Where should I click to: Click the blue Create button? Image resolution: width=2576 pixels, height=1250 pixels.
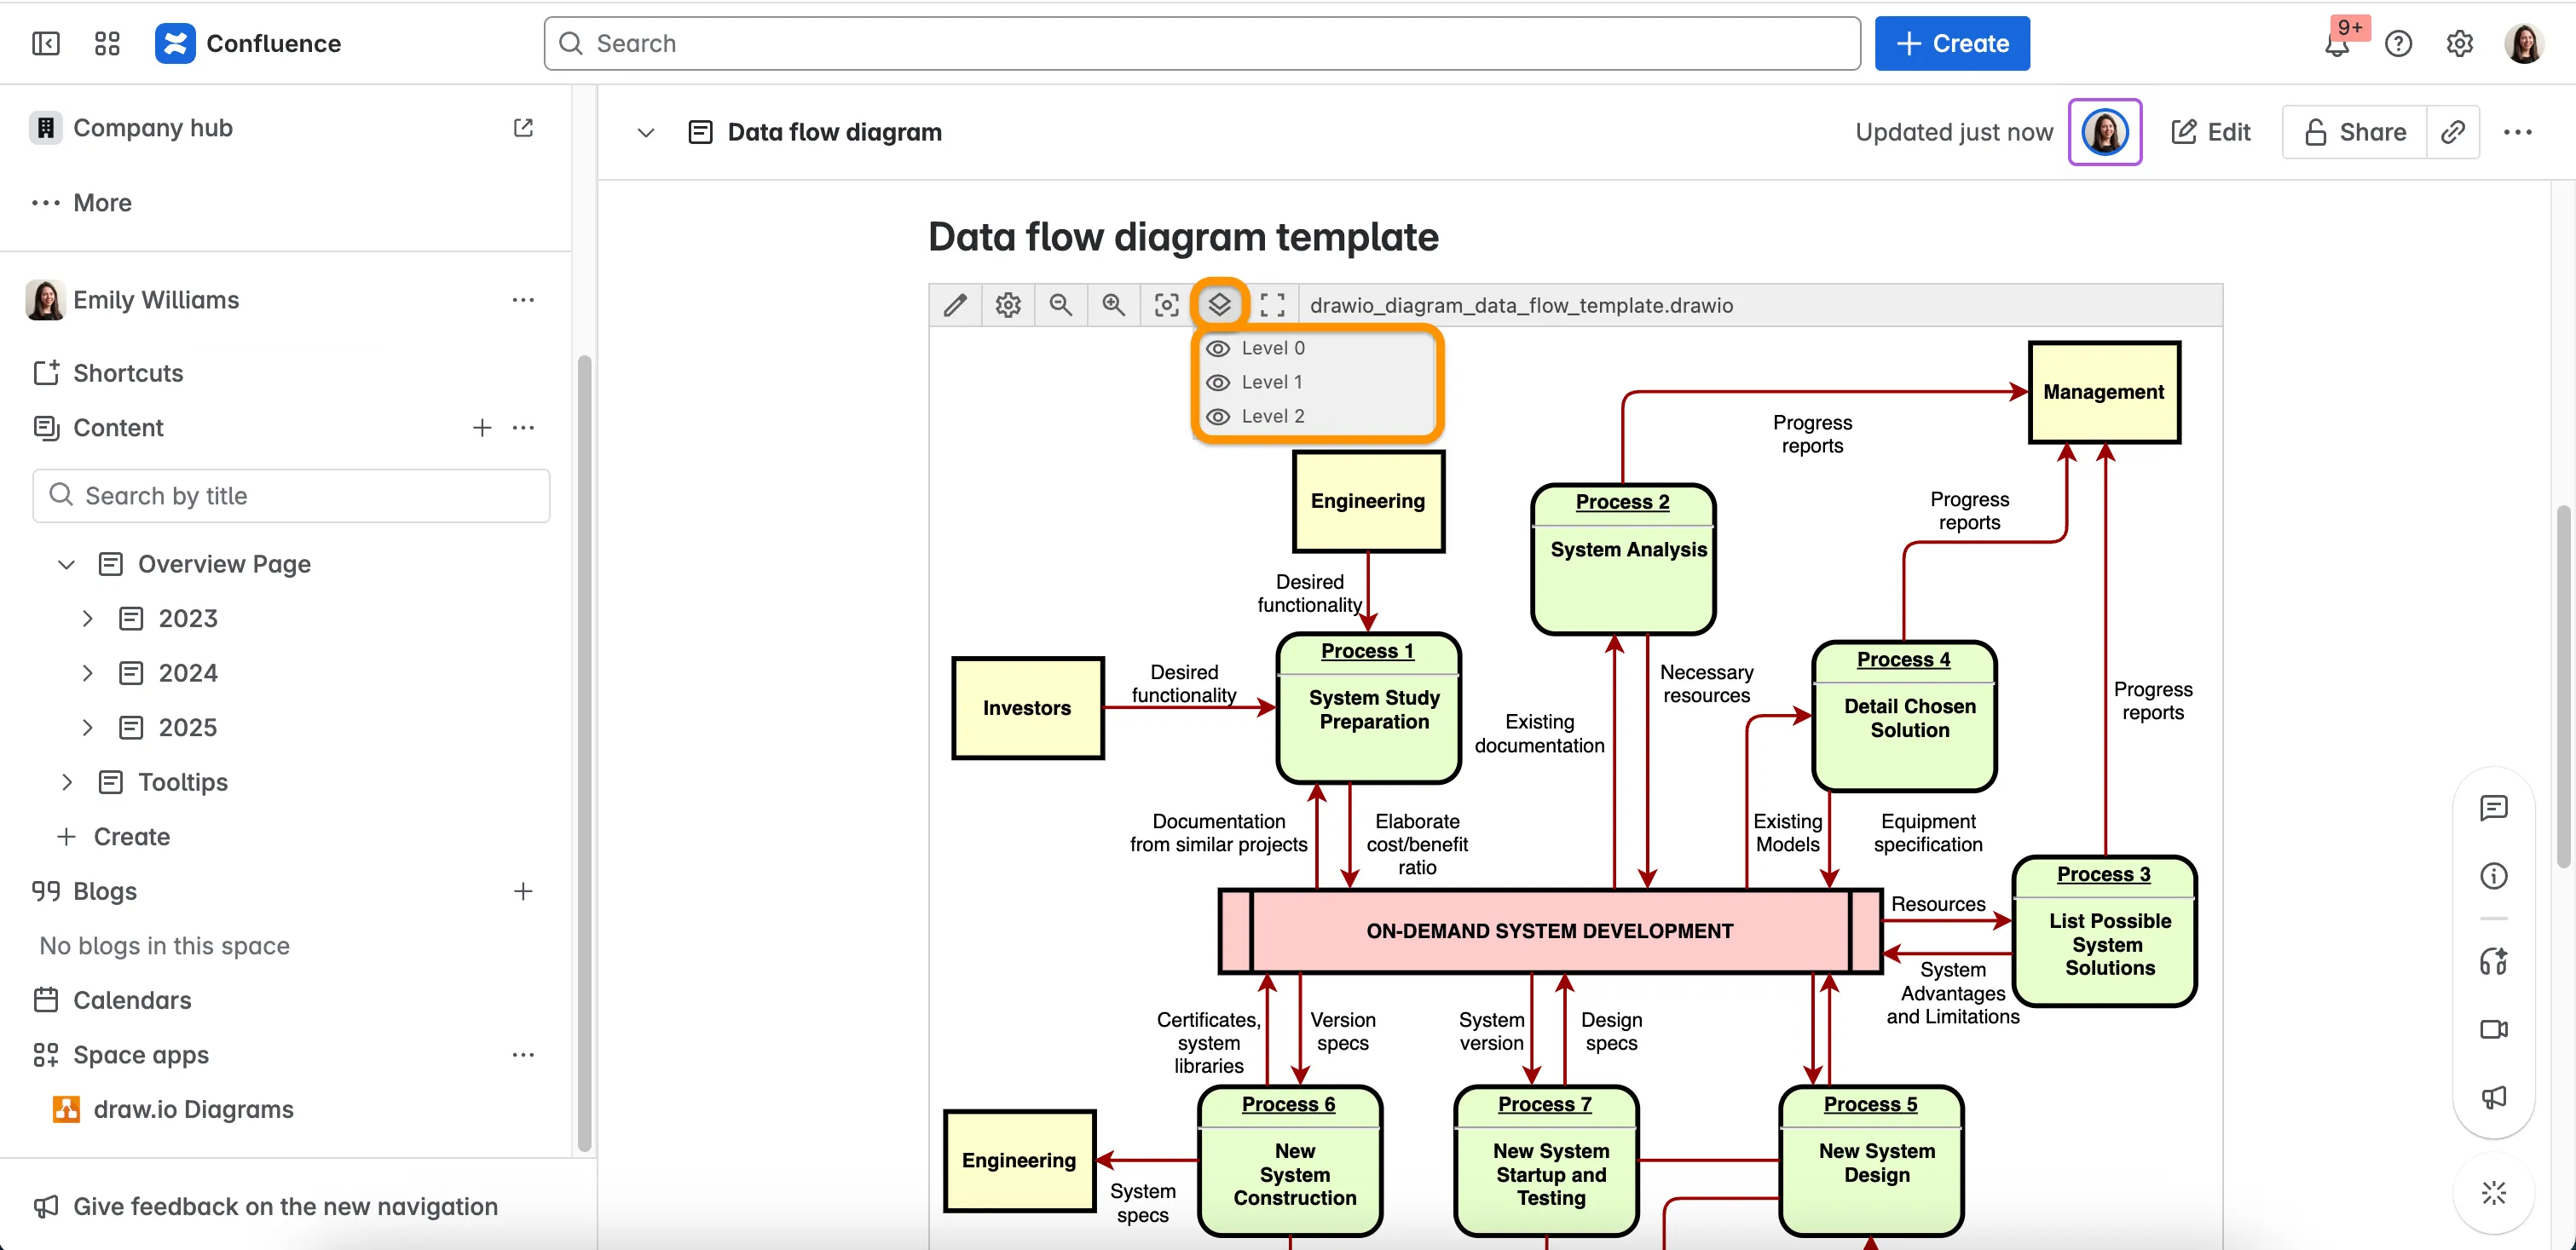click(1952, 43)
